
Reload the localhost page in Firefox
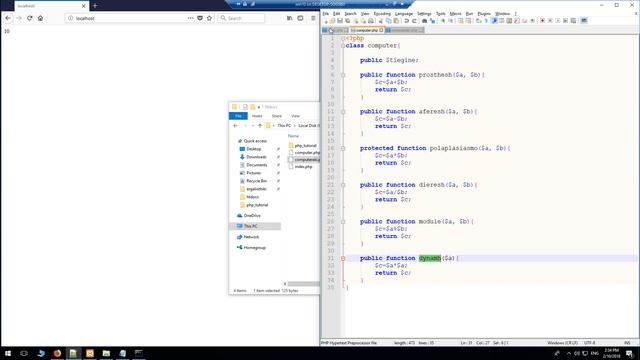point(29,18)
